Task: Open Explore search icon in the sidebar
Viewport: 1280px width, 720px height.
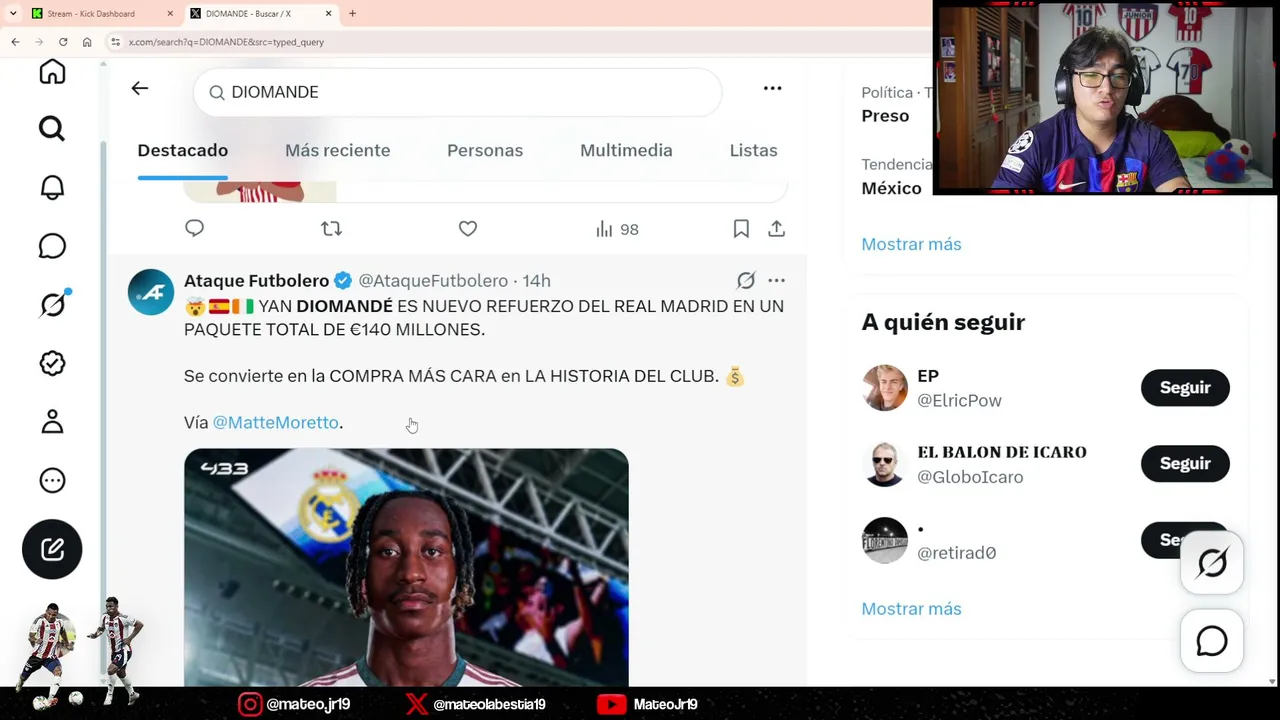Action: tap(52, 129)
